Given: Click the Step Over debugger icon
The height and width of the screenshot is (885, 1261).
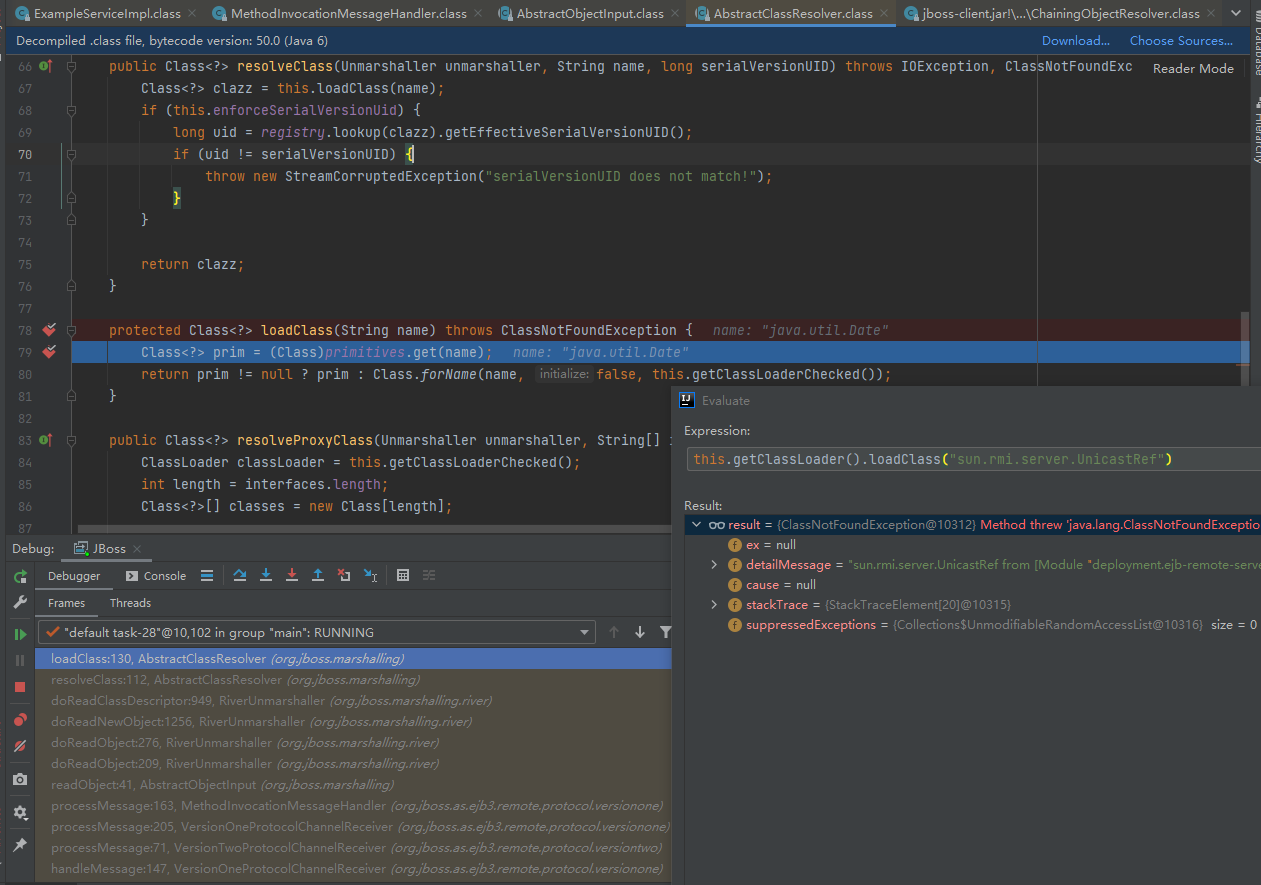Looking at the screenshot, I should point(240,575).
